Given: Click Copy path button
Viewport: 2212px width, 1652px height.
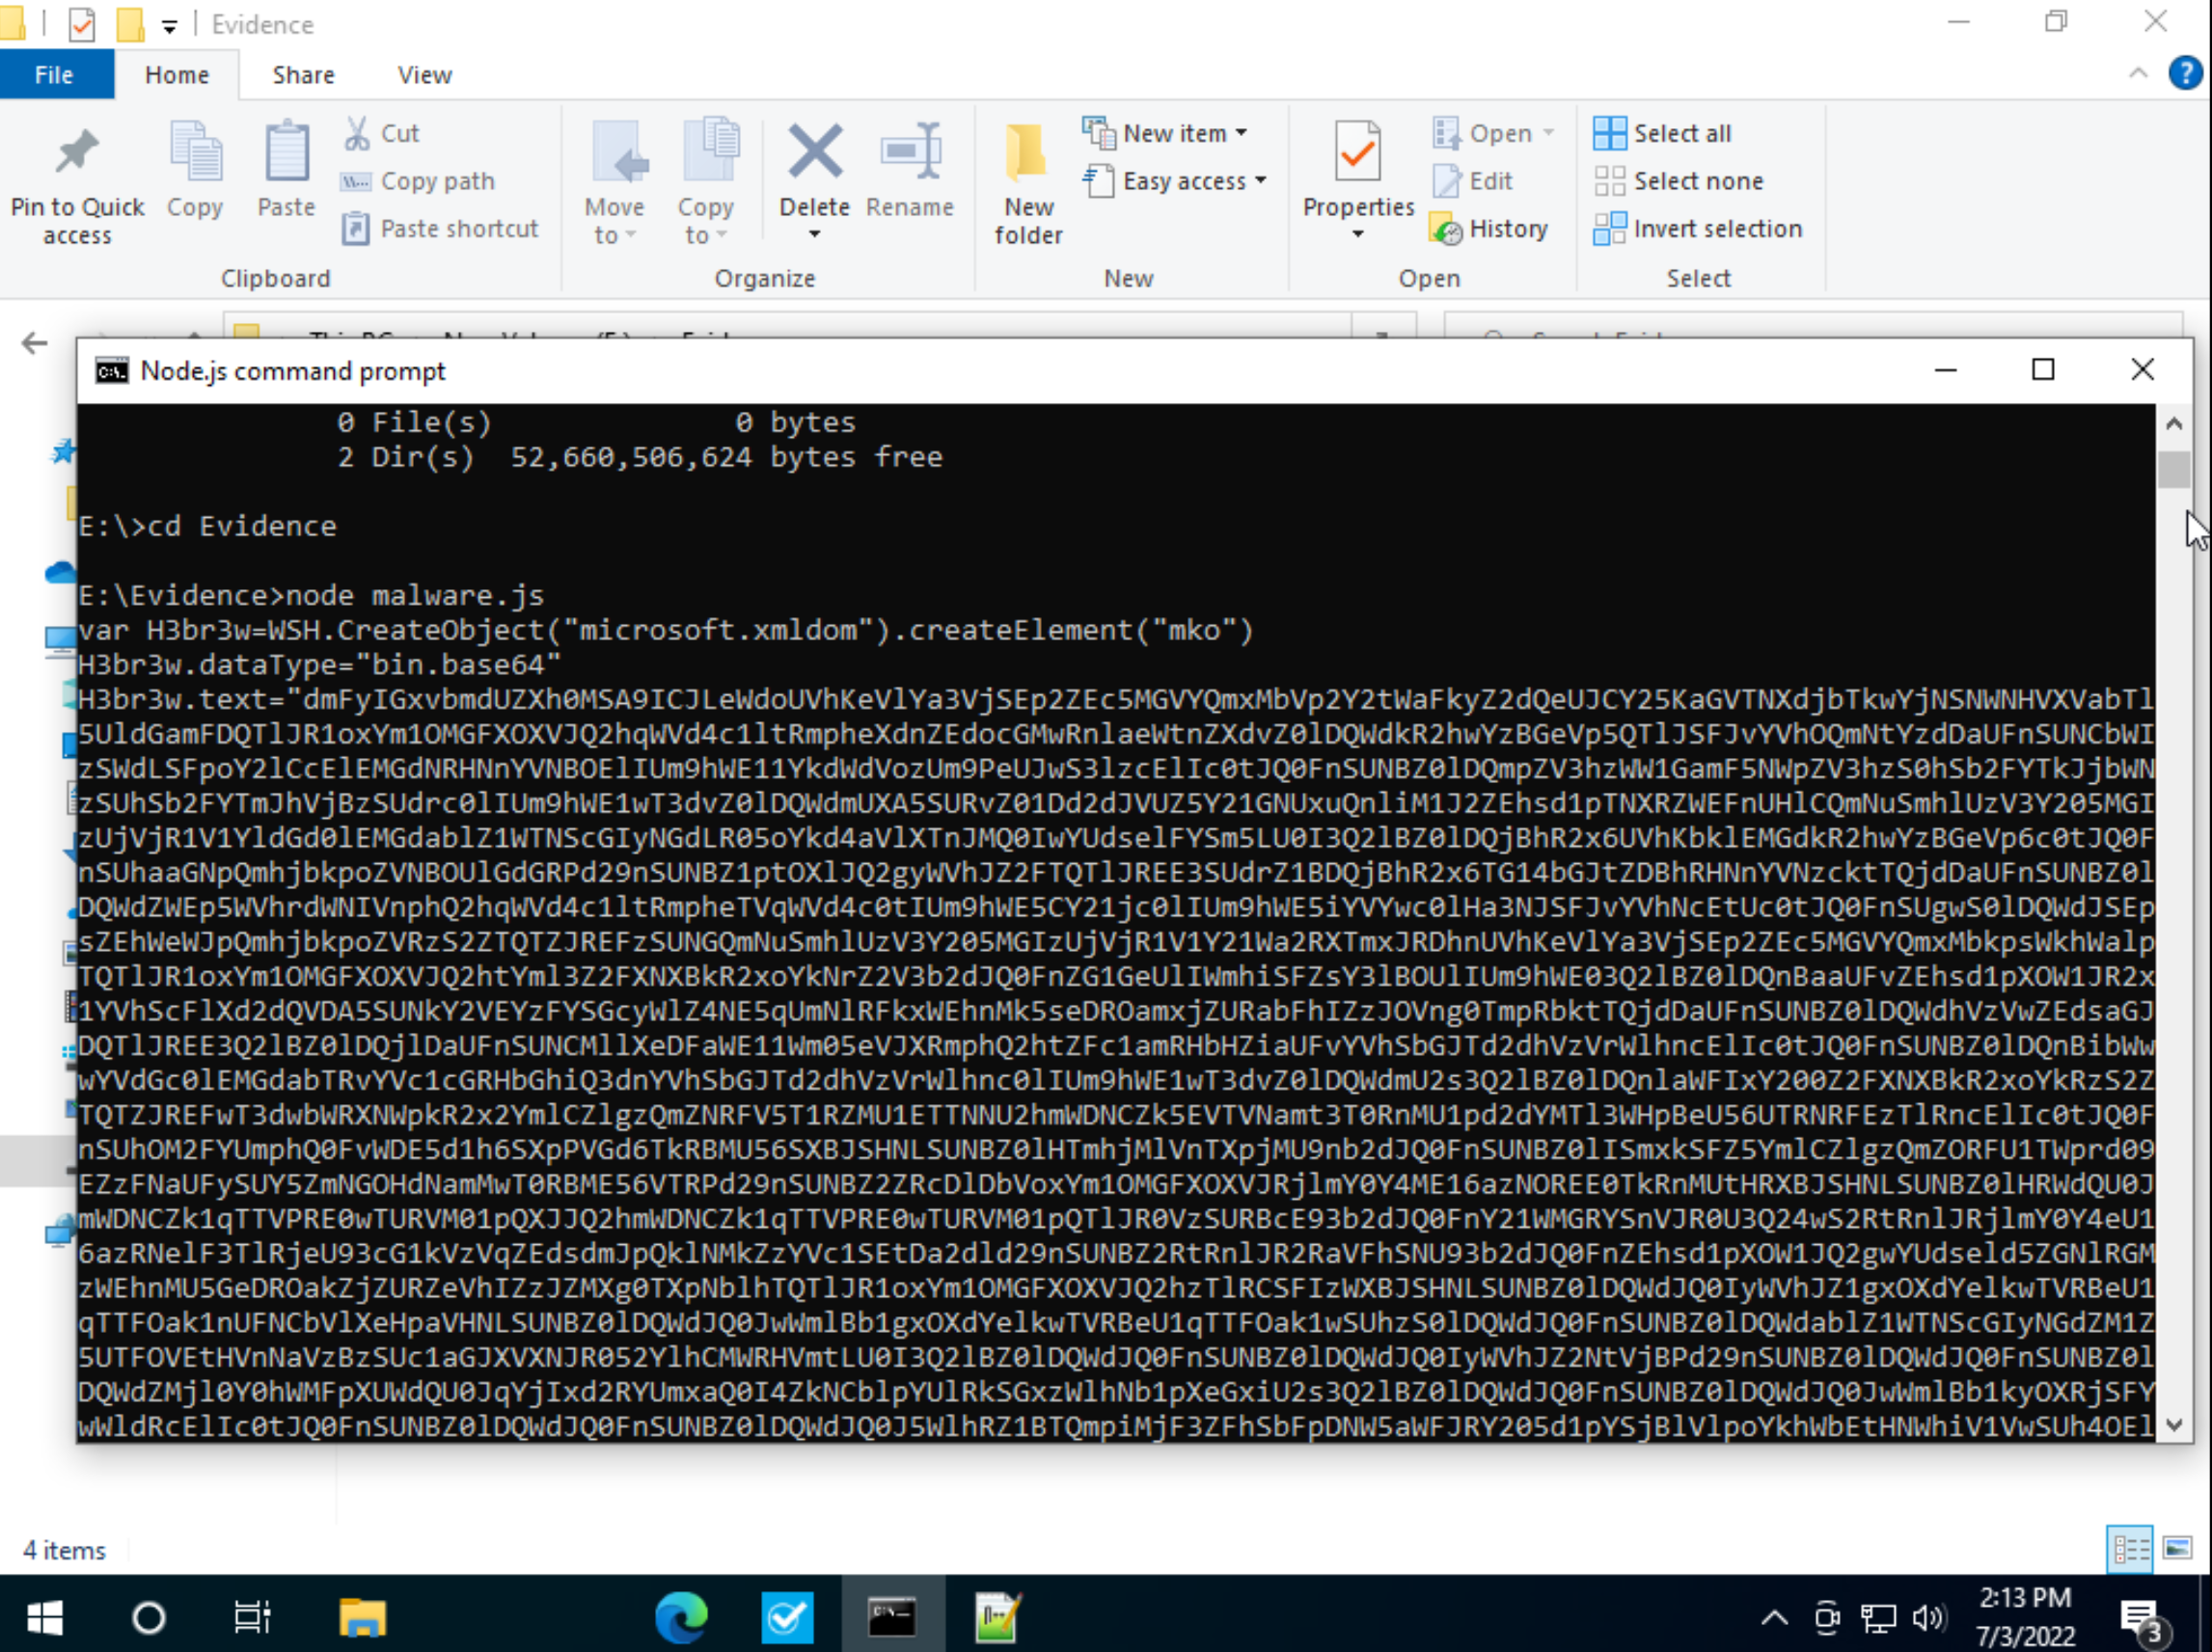Looking at the screenshot, I should click(x=436, y=181).
